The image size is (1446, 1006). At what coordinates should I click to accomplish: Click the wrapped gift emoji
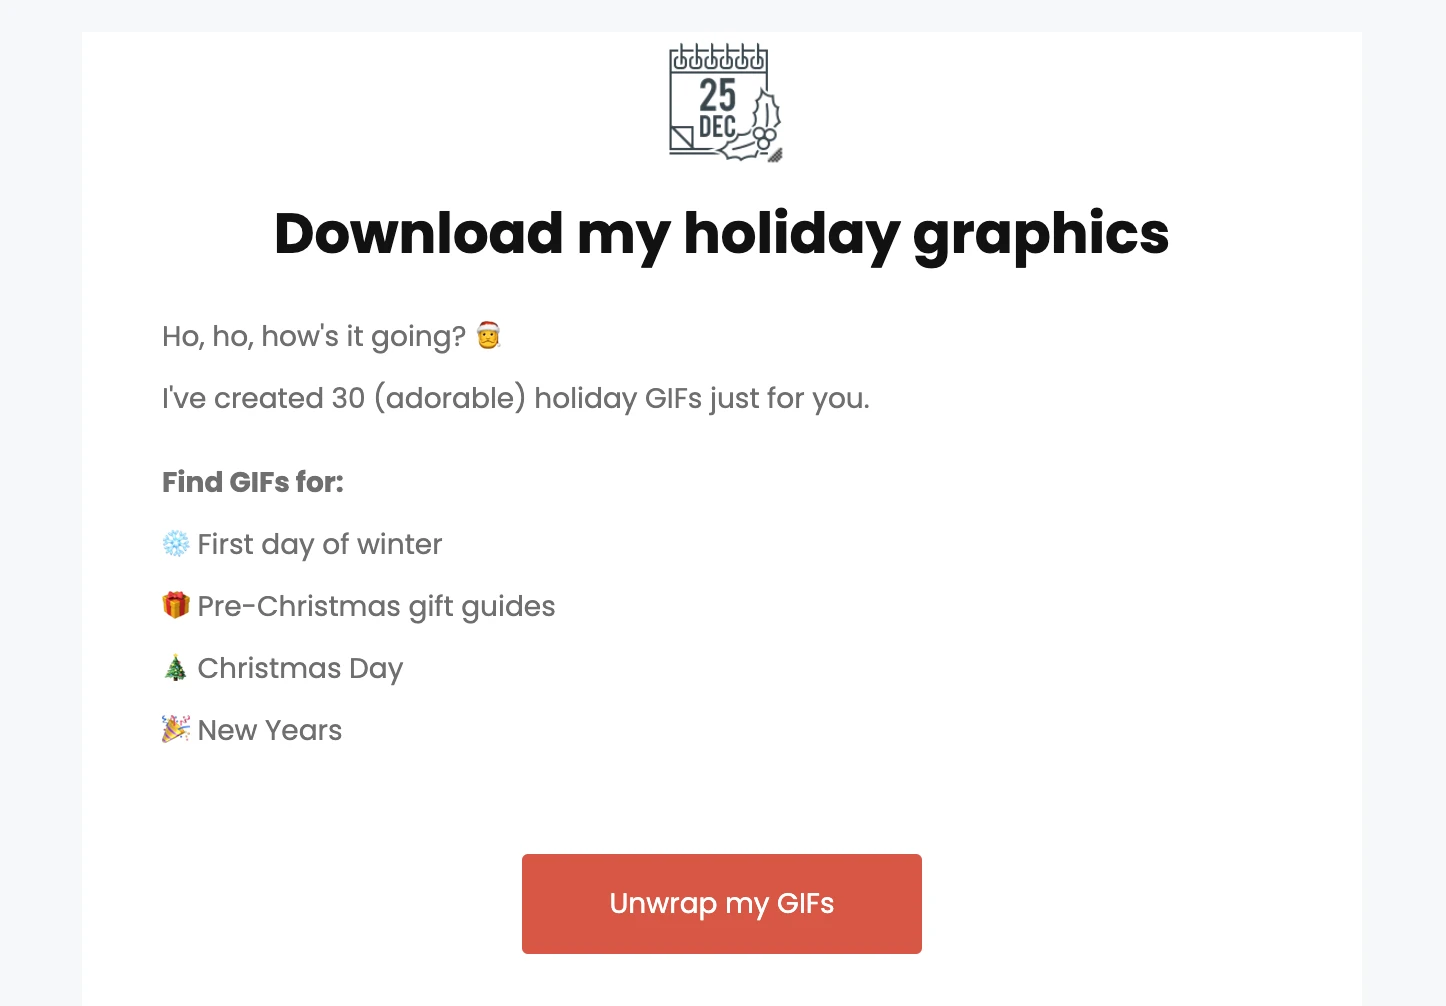pyautogui.click(x=176, y=606)
